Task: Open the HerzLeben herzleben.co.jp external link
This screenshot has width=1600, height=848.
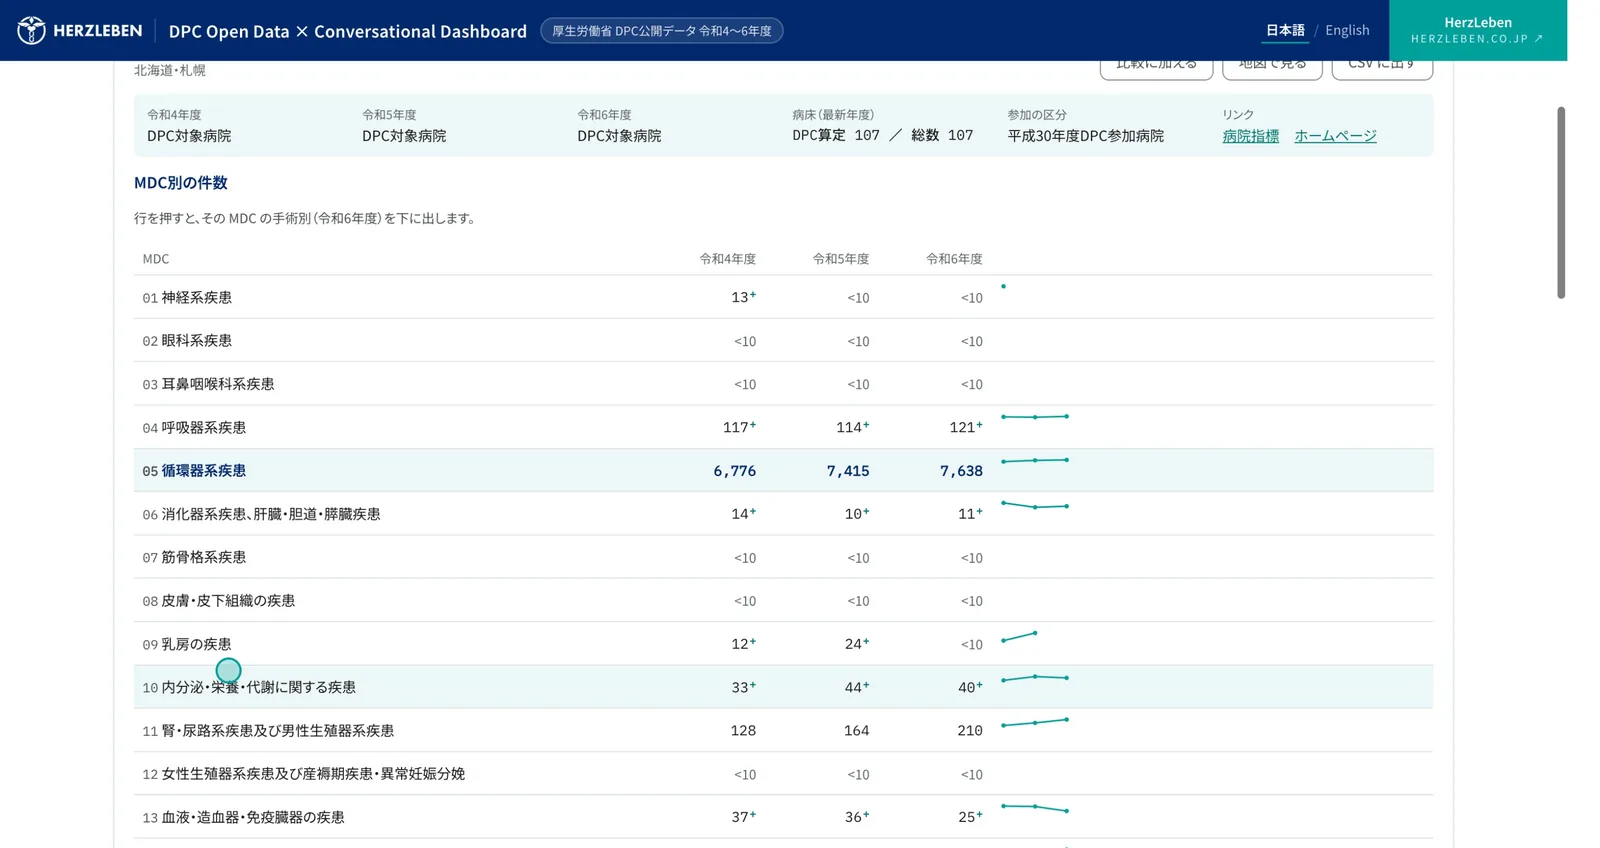Action: (x=1477, y=30)
